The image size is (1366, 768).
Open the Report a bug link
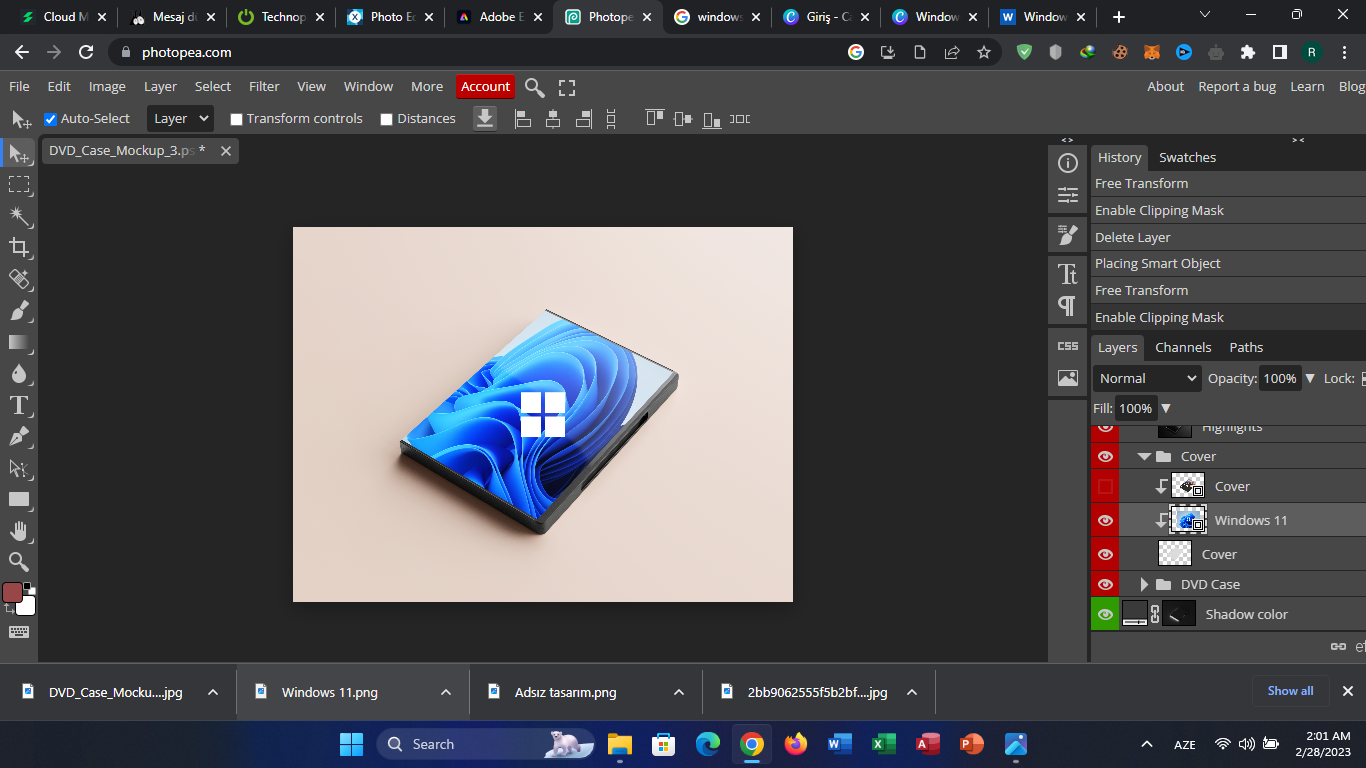(x=1237, y=87)
